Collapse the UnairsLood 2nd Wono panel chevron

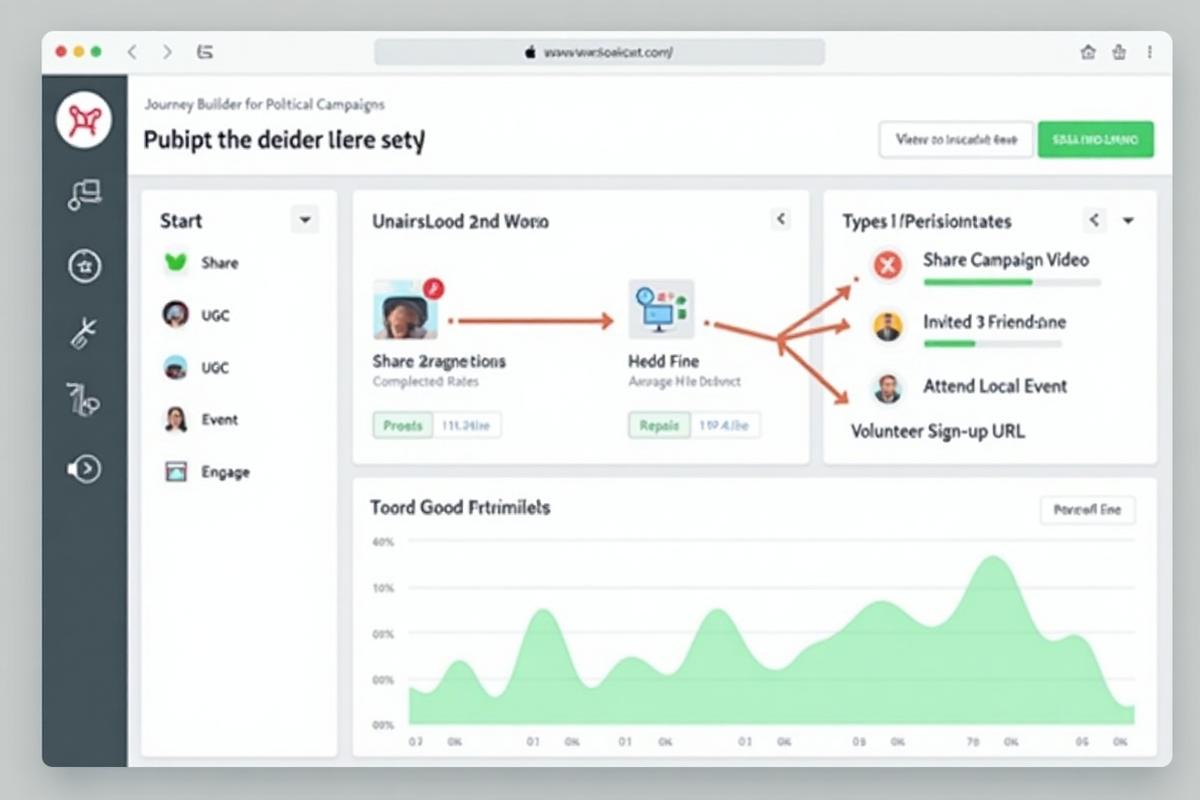pos(781,220)
